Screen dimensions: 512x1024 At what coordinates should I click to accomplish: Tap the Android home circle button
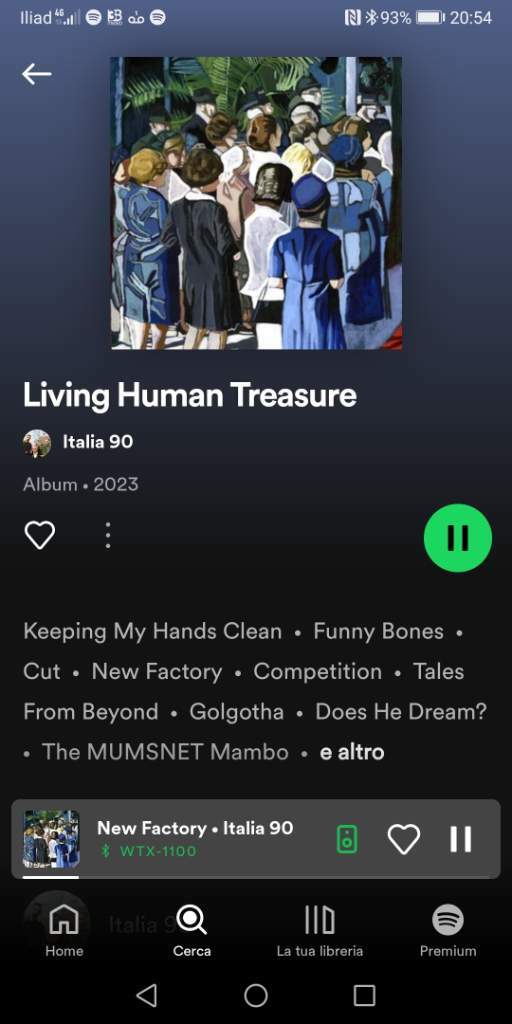[256, 995]
